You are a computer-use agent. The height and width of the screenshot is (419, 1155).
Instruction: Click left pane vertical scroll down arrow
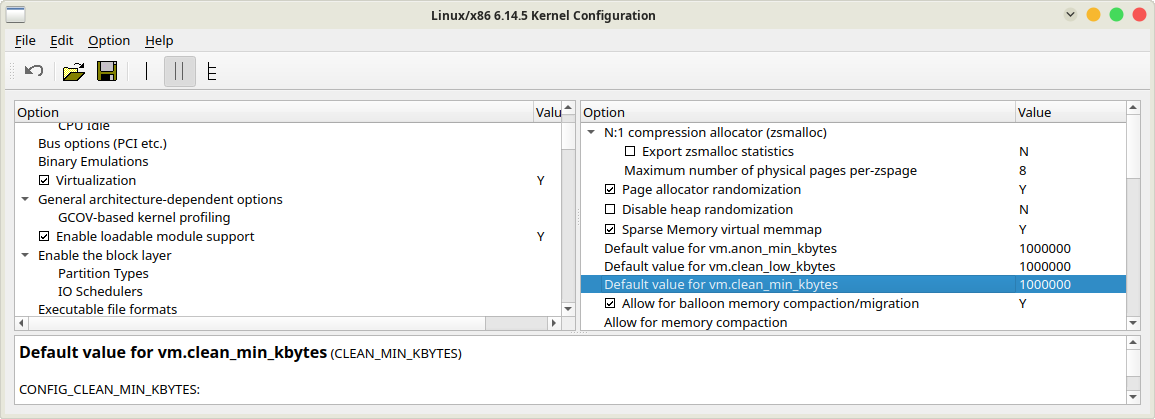[x=568, y=308]
